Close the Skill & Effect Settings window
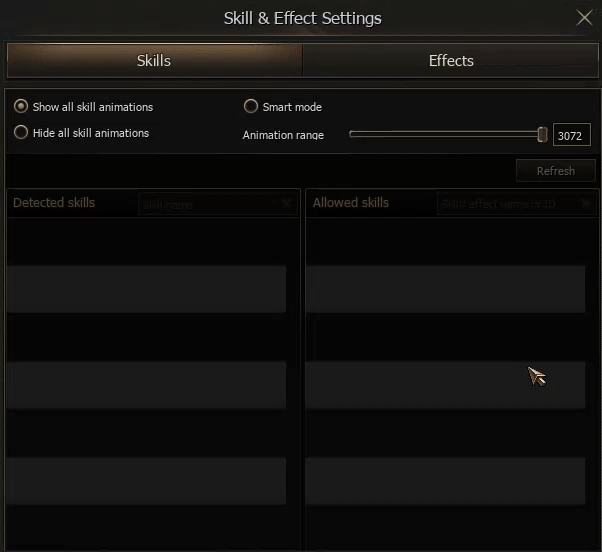This screenshot has width=602, height=552. [585, 17]
